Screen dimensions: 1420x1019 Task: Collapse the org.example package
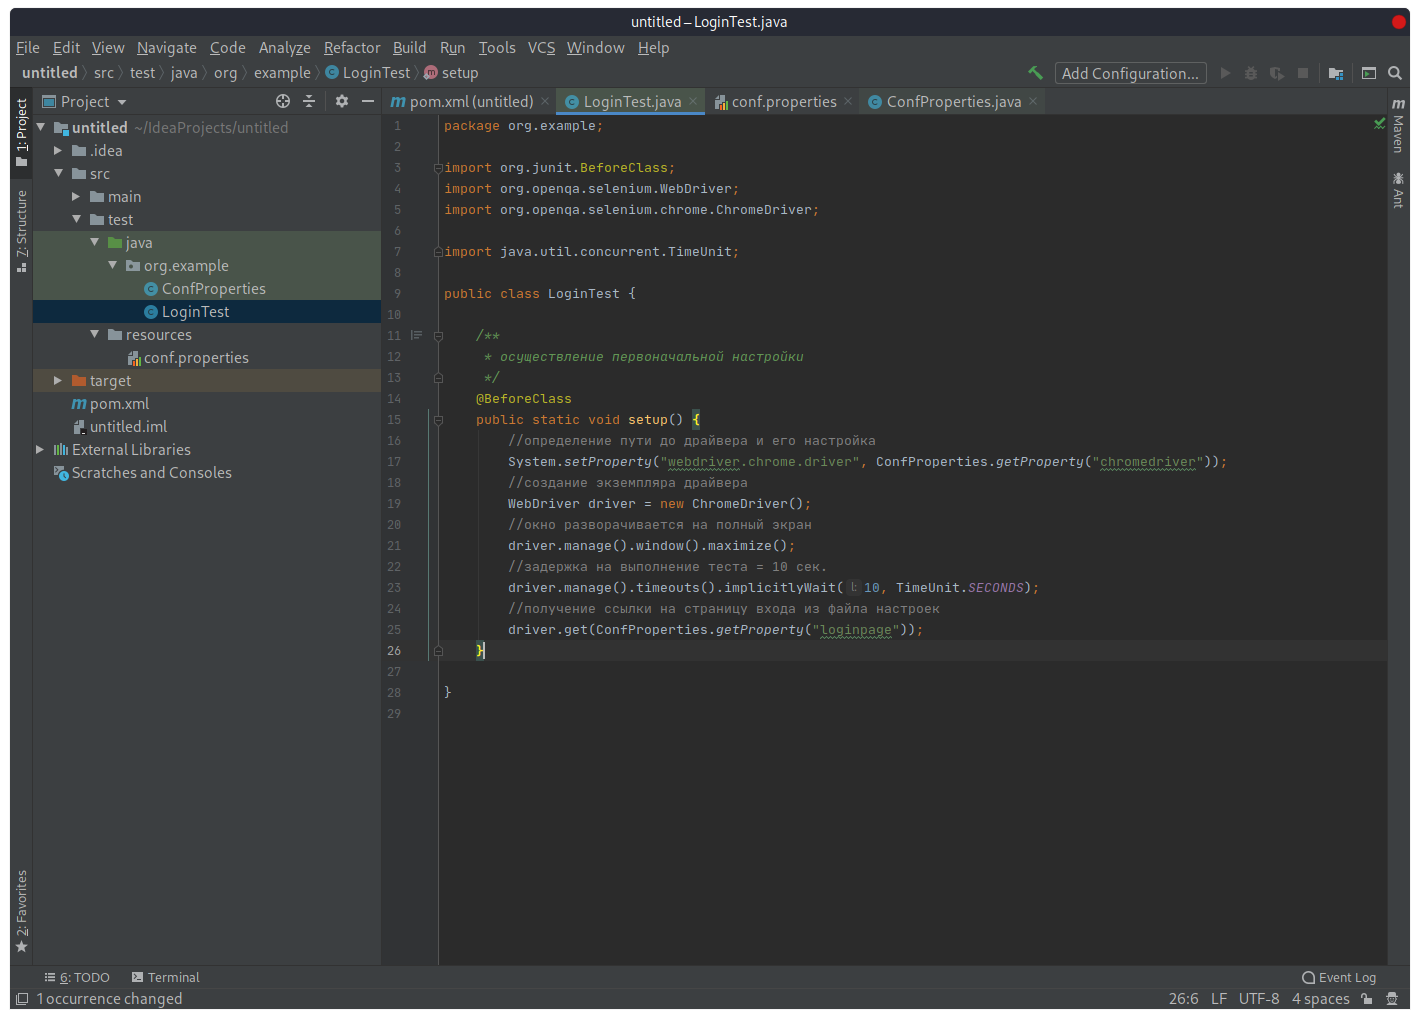click(113, 265)
